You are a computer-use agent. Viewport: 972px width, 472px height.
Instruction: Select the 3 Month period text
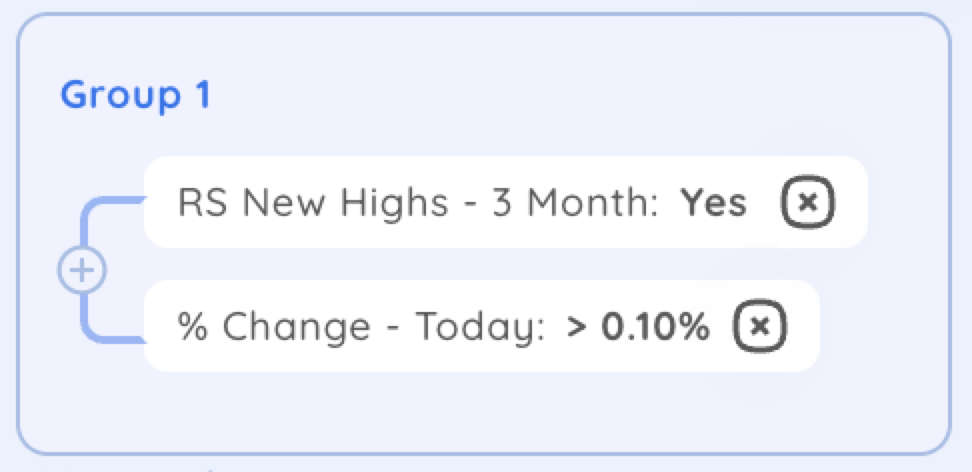point(575,203)
